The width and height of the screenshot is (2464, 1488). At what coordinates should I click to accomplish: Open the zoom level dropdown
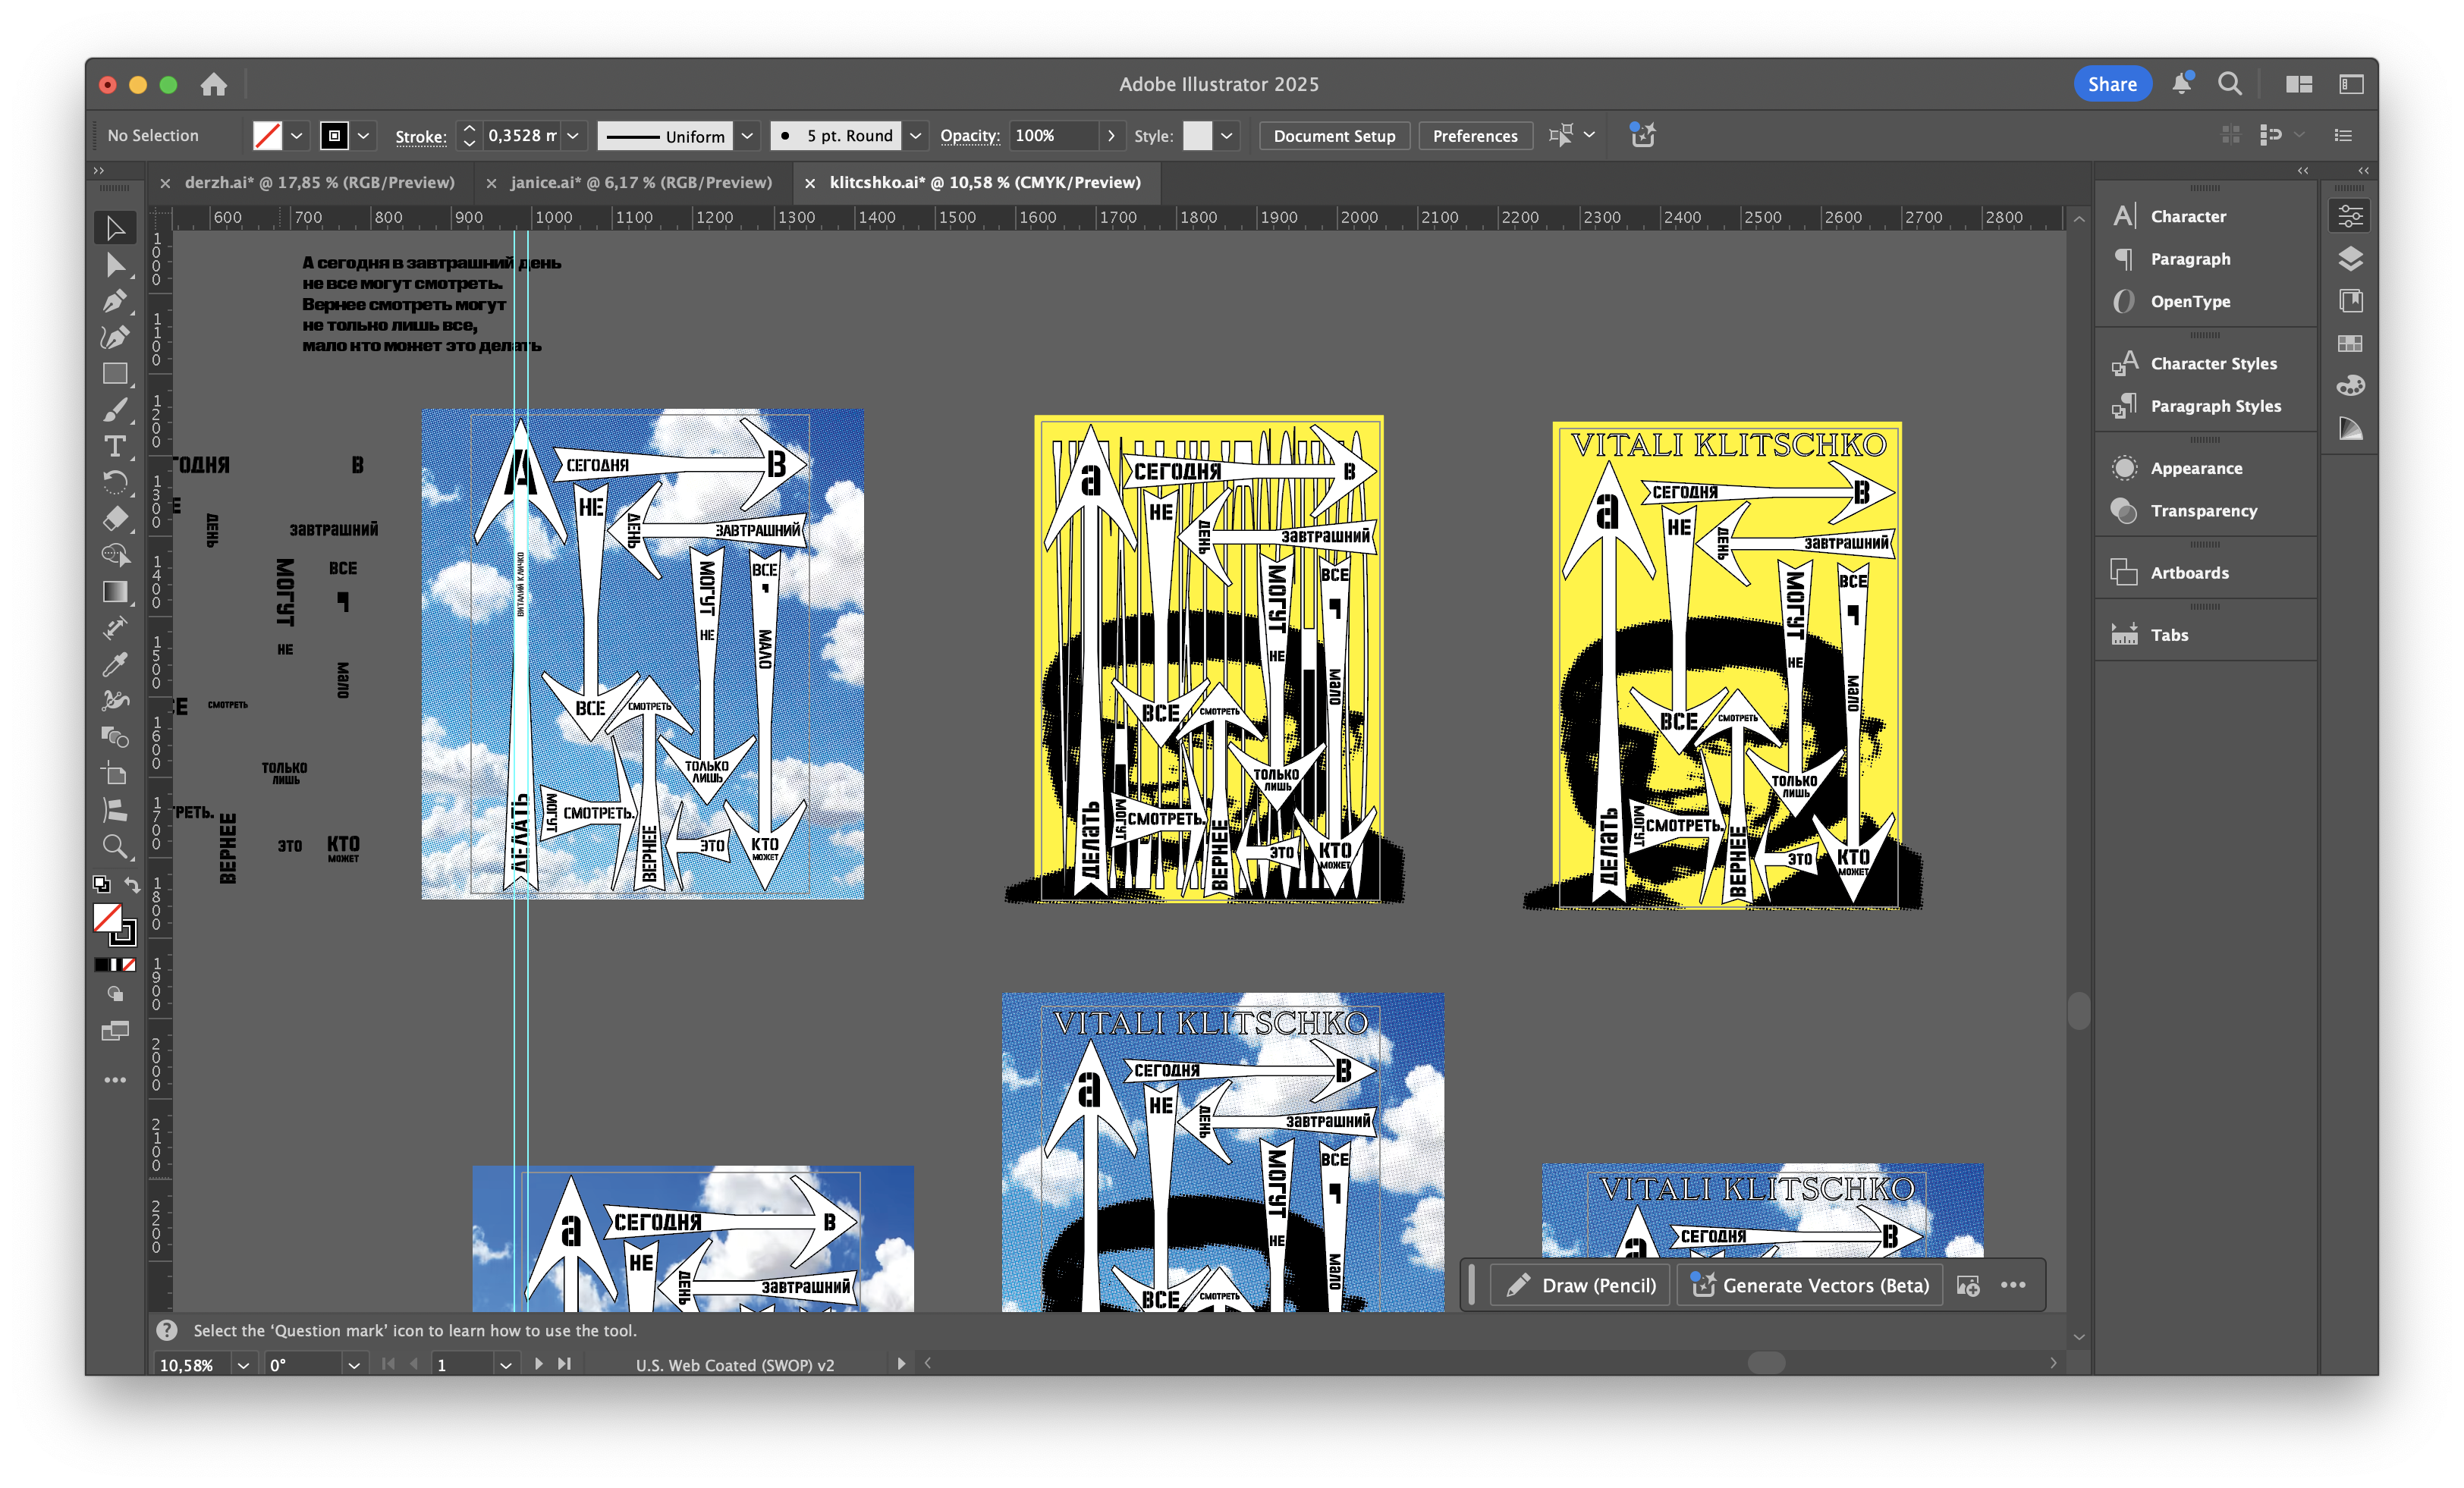(243, 1365)
